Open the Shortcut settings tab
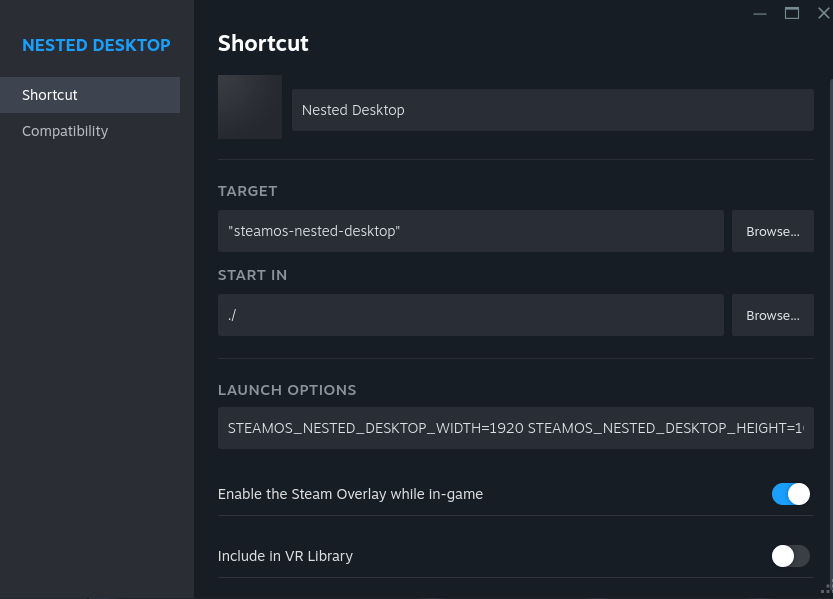Image resolution: width=833 pixels, height=599 pixels. pyautogui.click(x=90, y=95)
